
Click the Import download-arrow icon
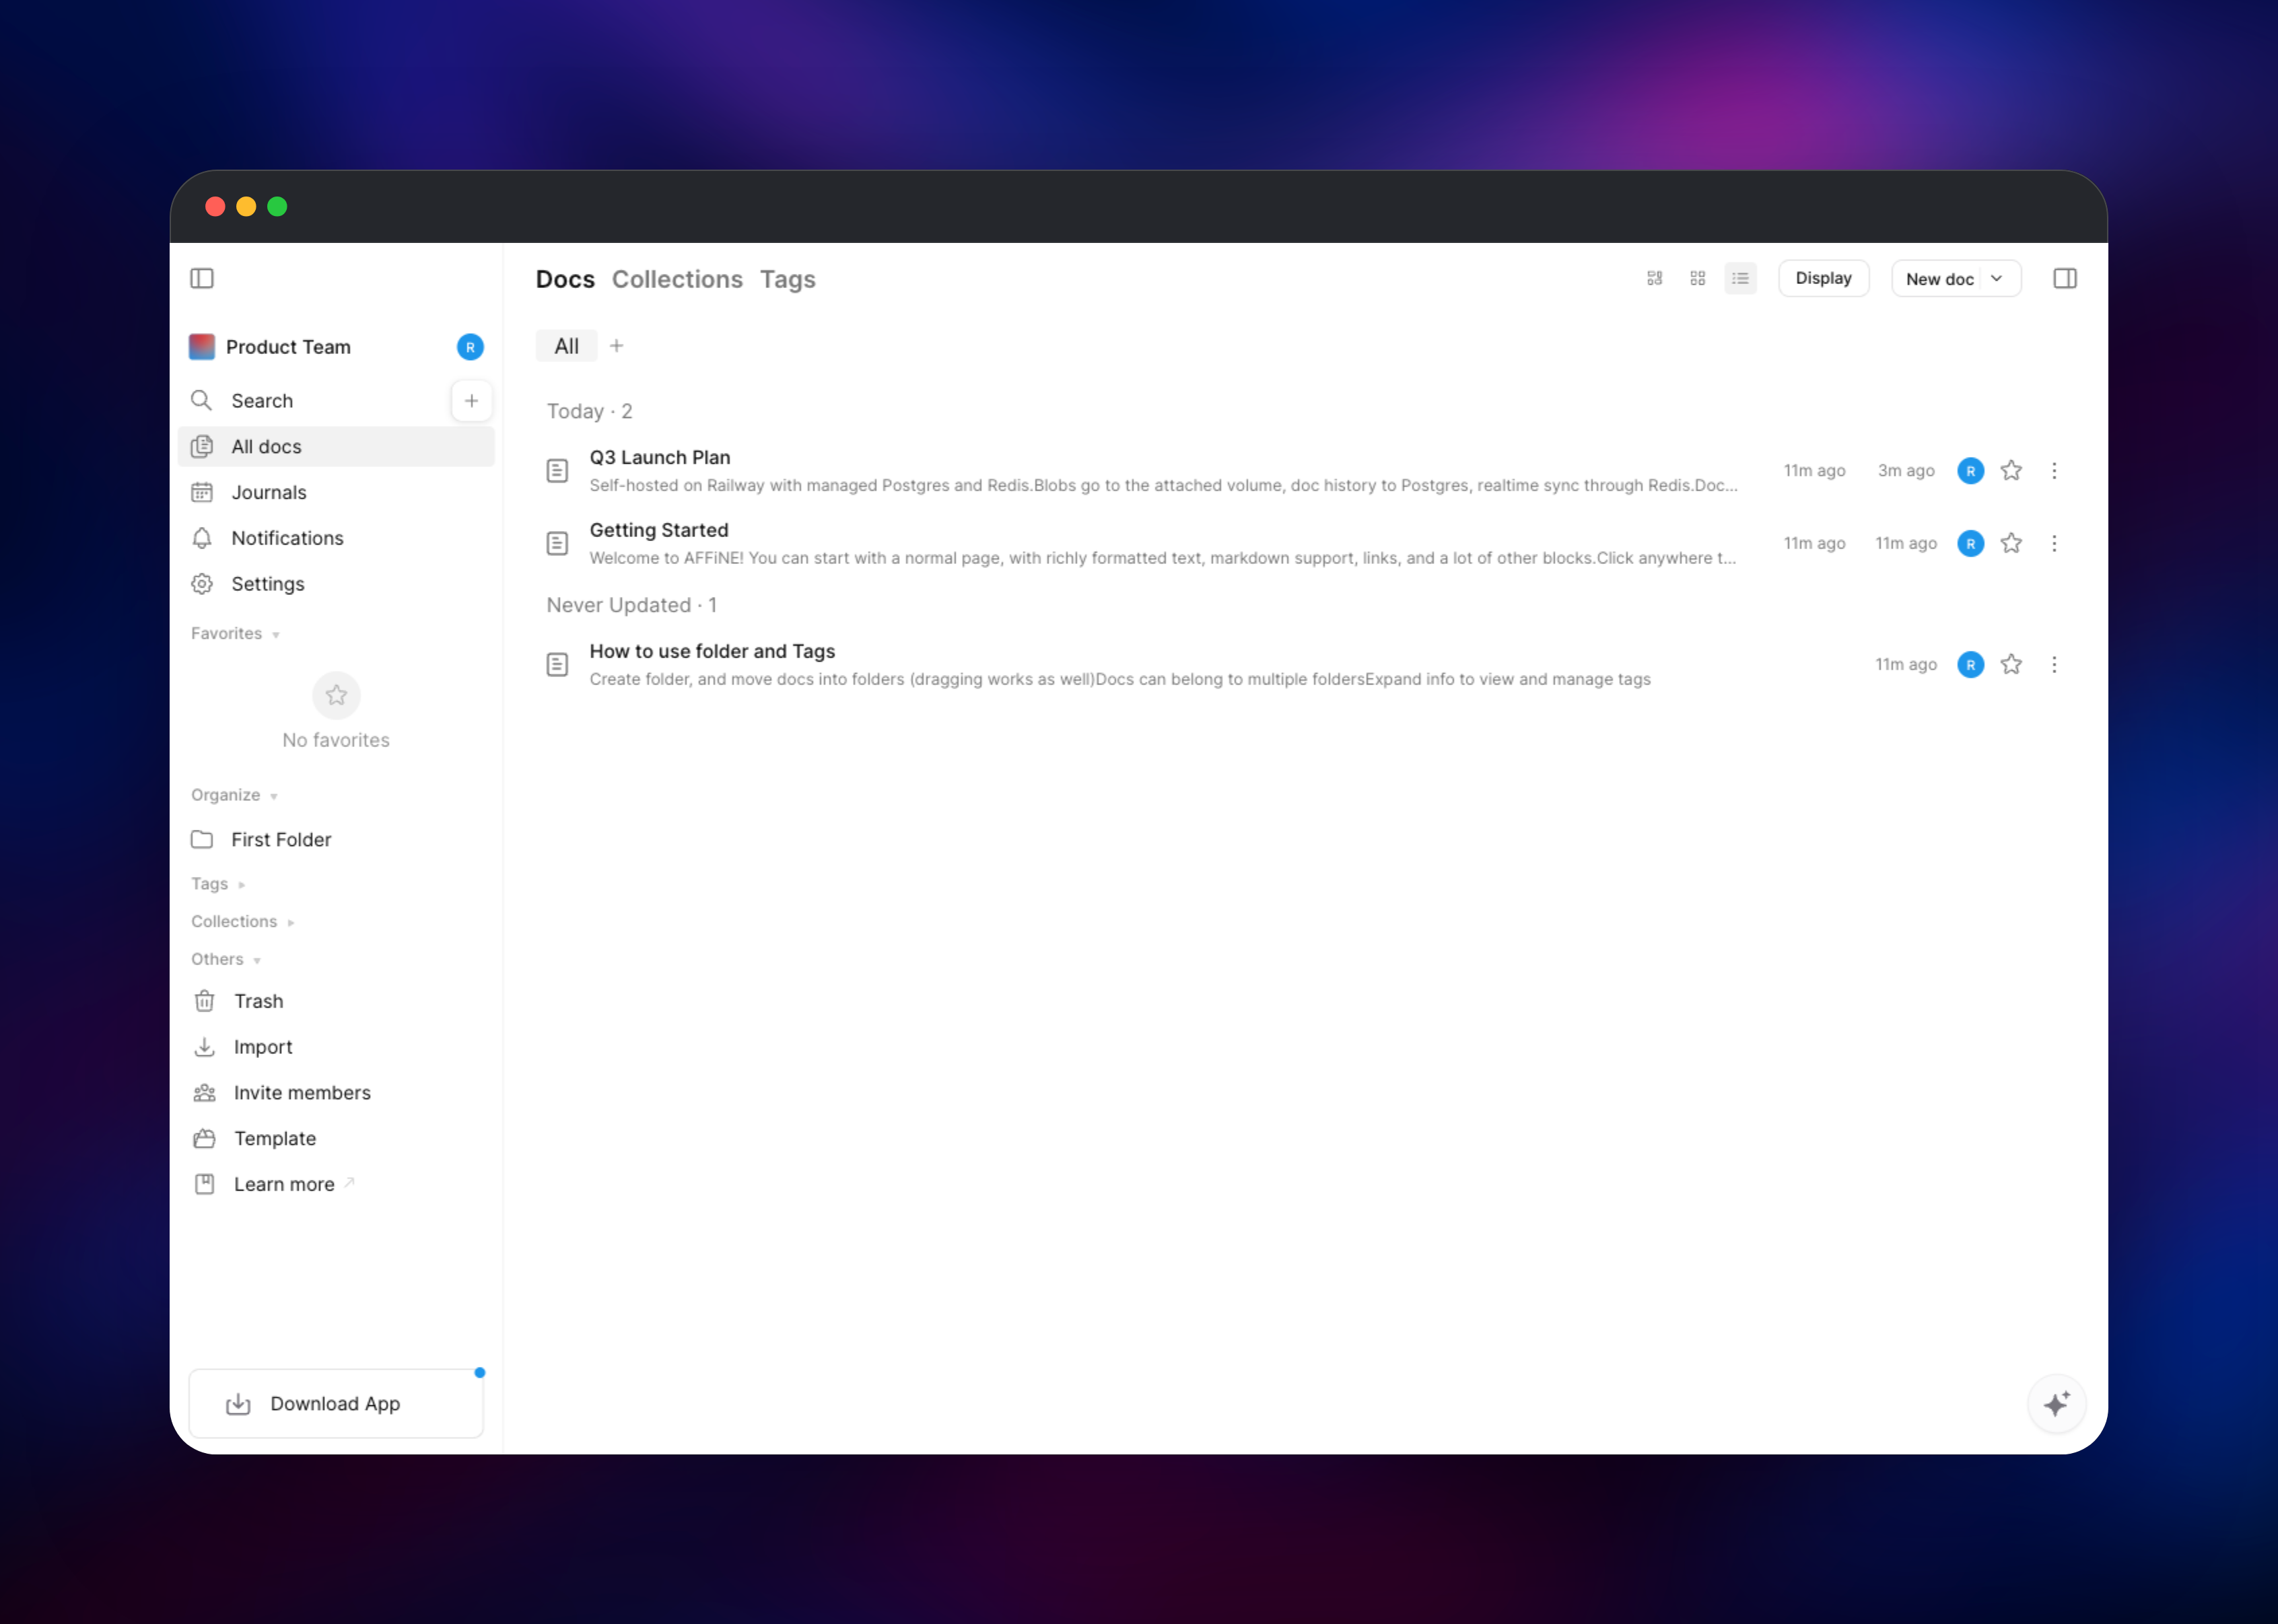[x=204, y=1047]
